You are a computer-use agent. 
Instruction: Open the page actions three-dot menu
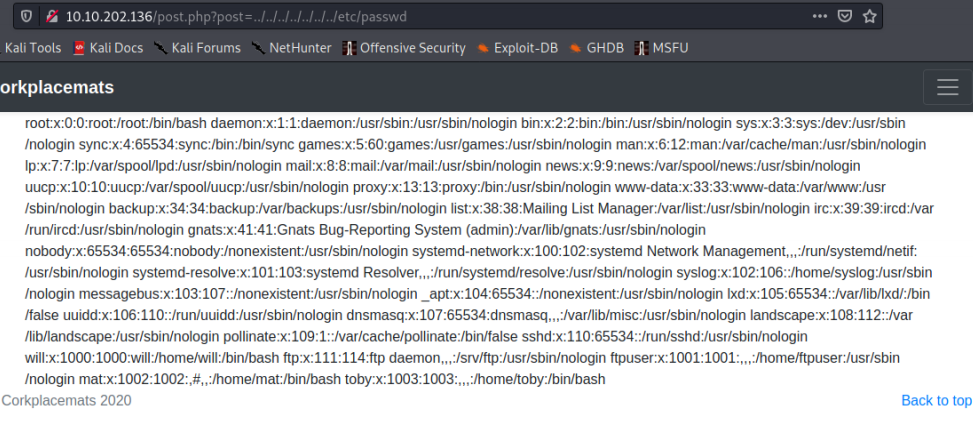(819, 17)
